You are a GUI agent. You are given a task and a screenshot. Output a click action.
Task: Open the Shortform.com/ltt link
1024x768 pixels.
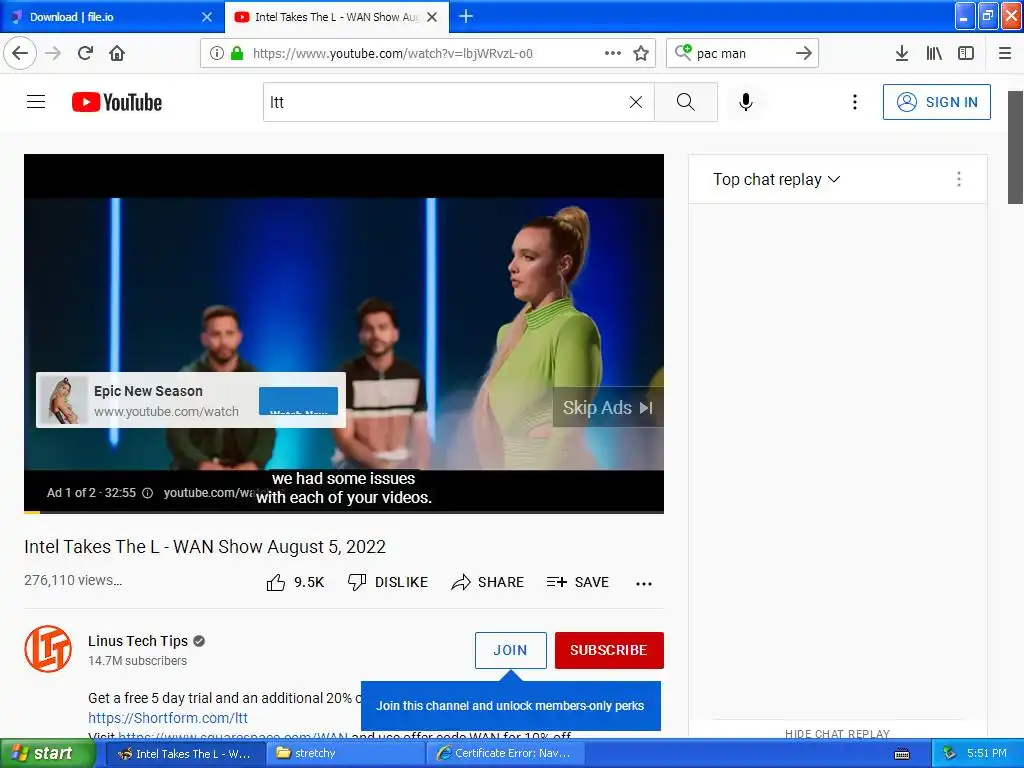pos(168,718)
